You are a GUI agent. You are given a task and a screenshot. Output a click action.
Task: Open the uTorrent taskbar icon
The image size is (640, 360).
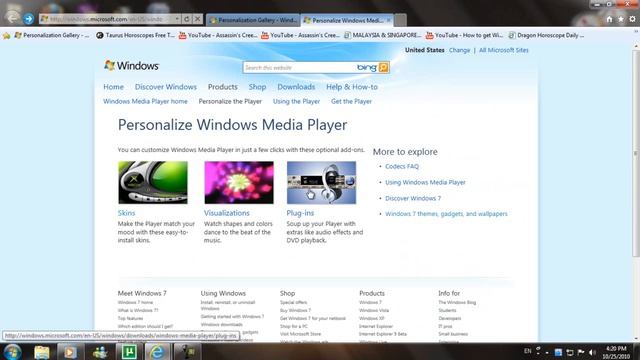[129, 352]
